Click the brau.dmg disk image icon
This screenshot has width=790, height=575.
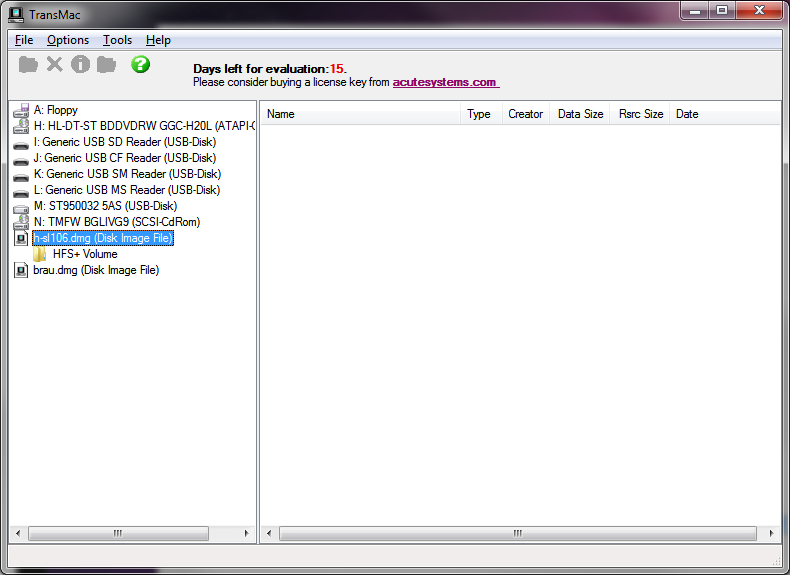coord(21,270)
